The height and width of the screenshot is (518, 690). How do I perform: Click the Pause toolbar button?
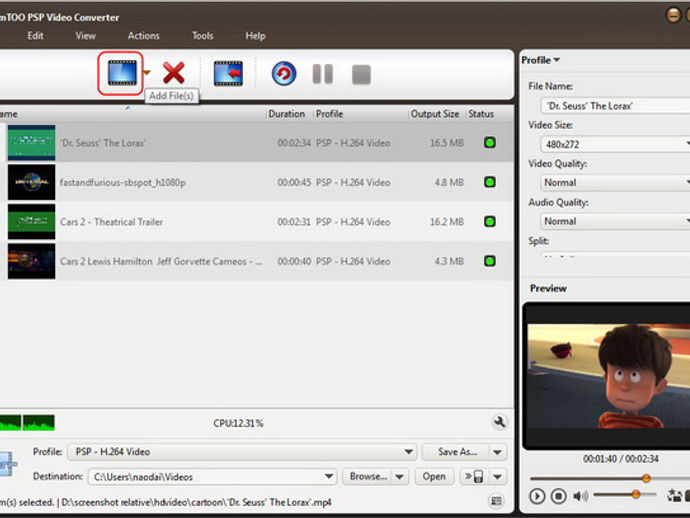(323, 73)
